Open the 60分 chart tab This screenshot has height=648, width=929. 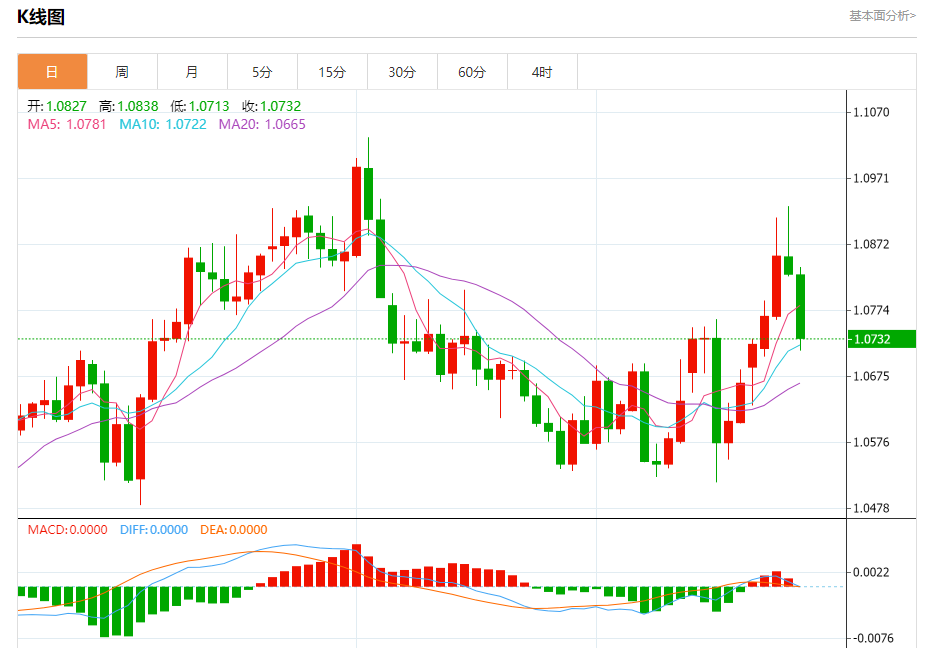tap(472, 72)
